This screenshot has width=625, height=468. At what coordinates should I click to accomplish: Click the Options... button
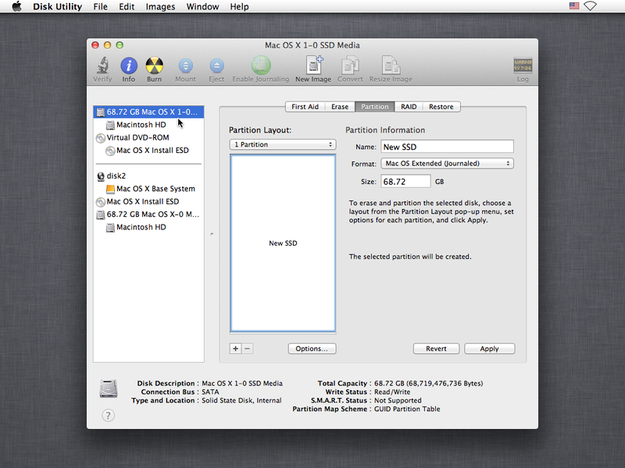click(x=312, y=349)
